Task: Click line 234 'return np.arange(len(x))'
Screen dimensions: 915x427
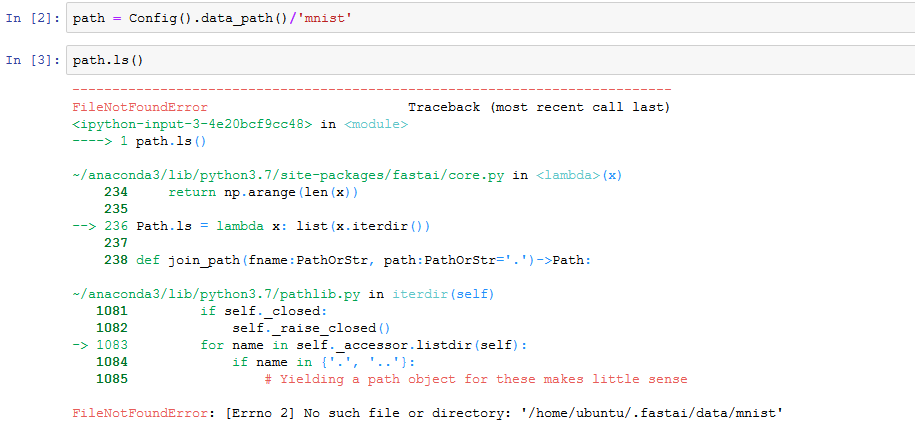Action: [x=262, y=192]
